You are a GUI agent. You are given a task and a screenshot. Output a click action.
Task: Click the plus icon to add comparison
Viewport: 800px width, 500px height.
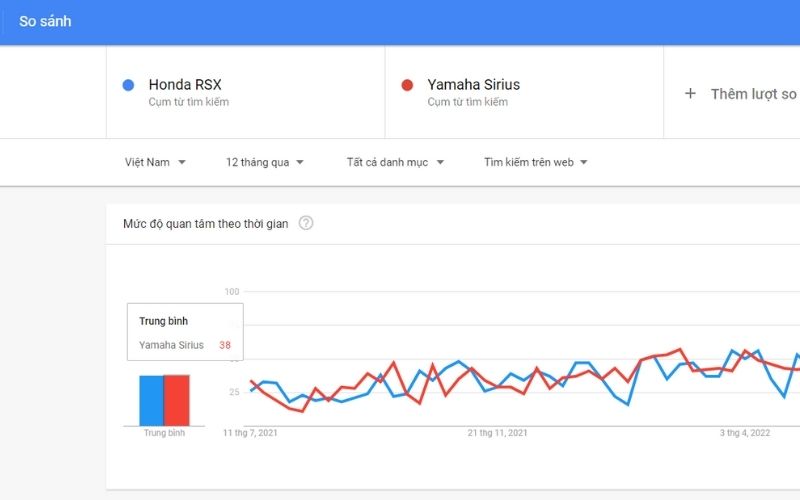pos(690,93)
